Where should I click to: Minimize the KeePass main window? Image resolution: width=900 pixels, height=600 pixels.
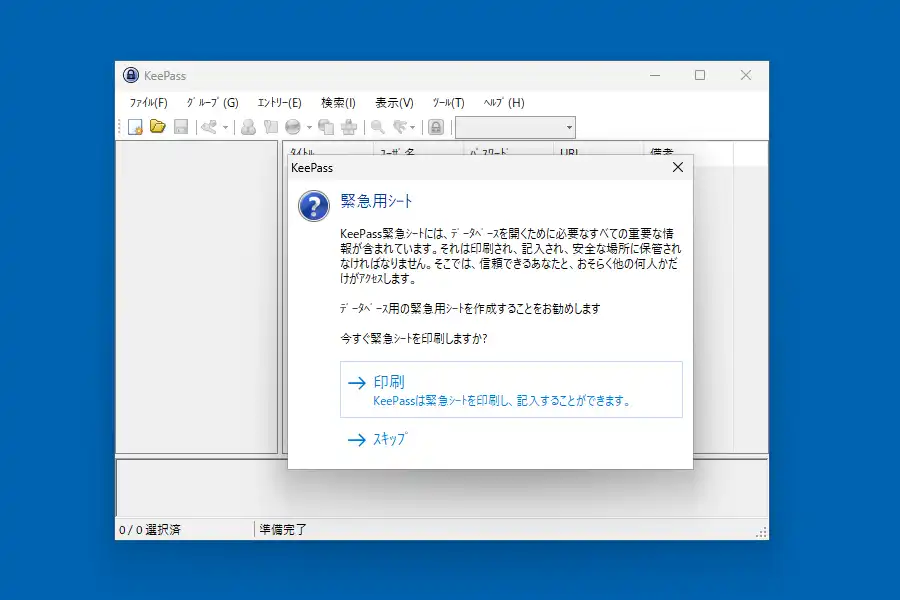655,75
